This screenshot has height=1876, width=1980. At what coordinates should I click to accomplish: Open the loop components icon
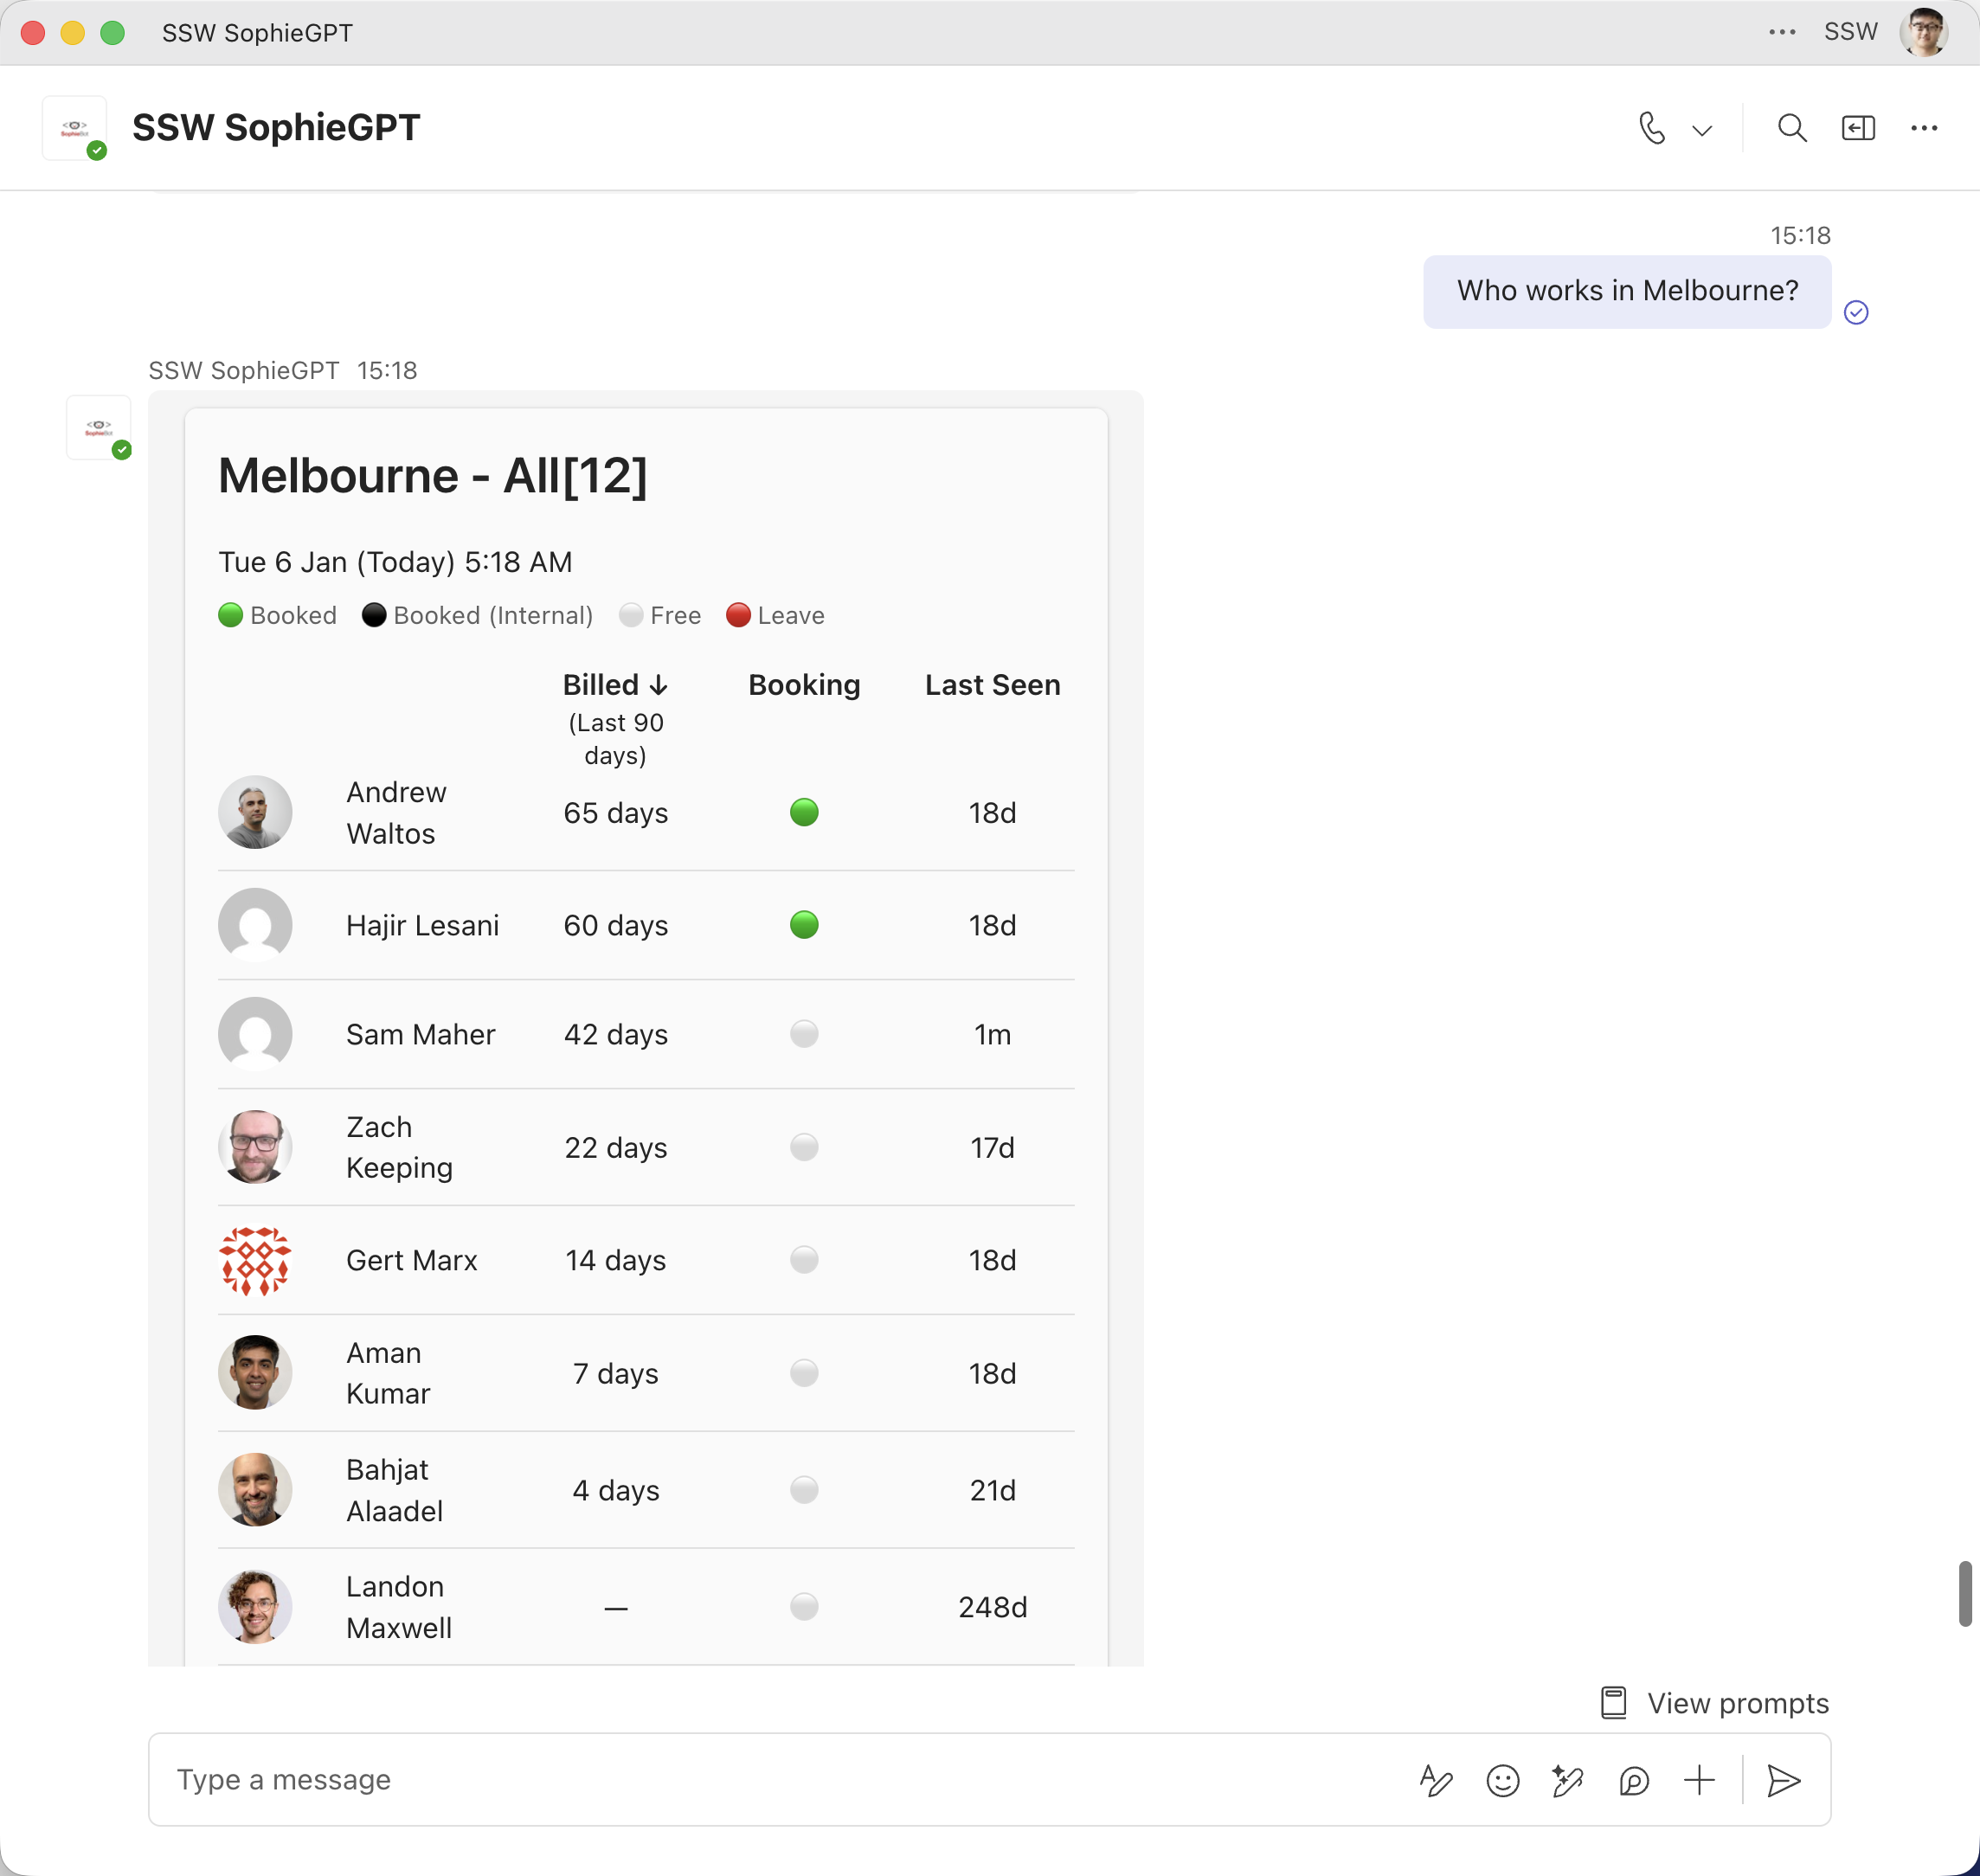(1633, 1780)
